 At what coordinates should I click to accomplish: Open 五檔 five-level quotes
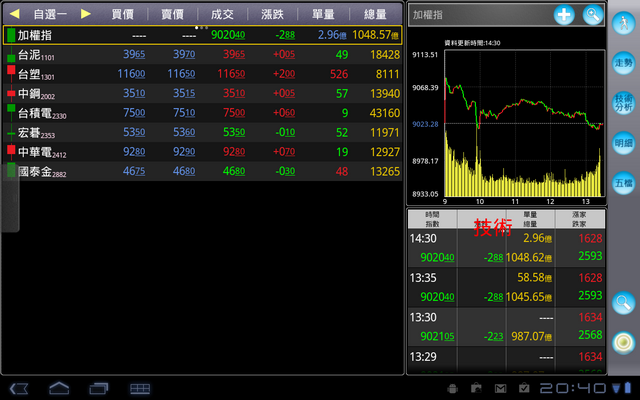pos(623,182)
